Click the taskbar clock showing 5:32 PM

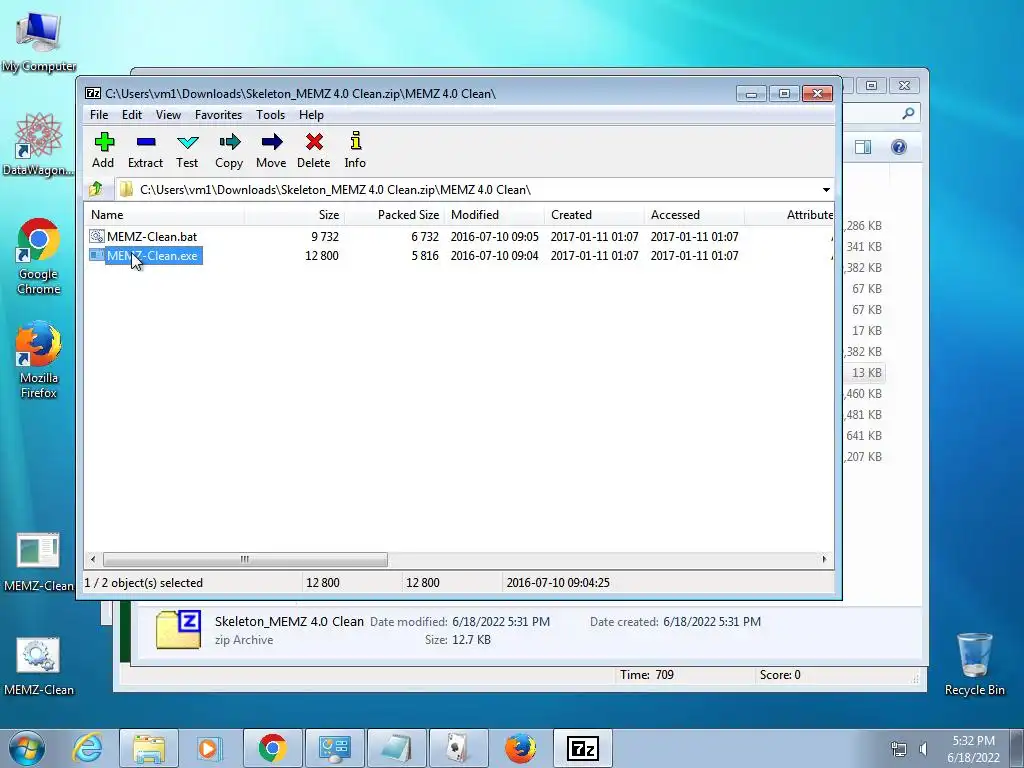[x=973, y=749]
